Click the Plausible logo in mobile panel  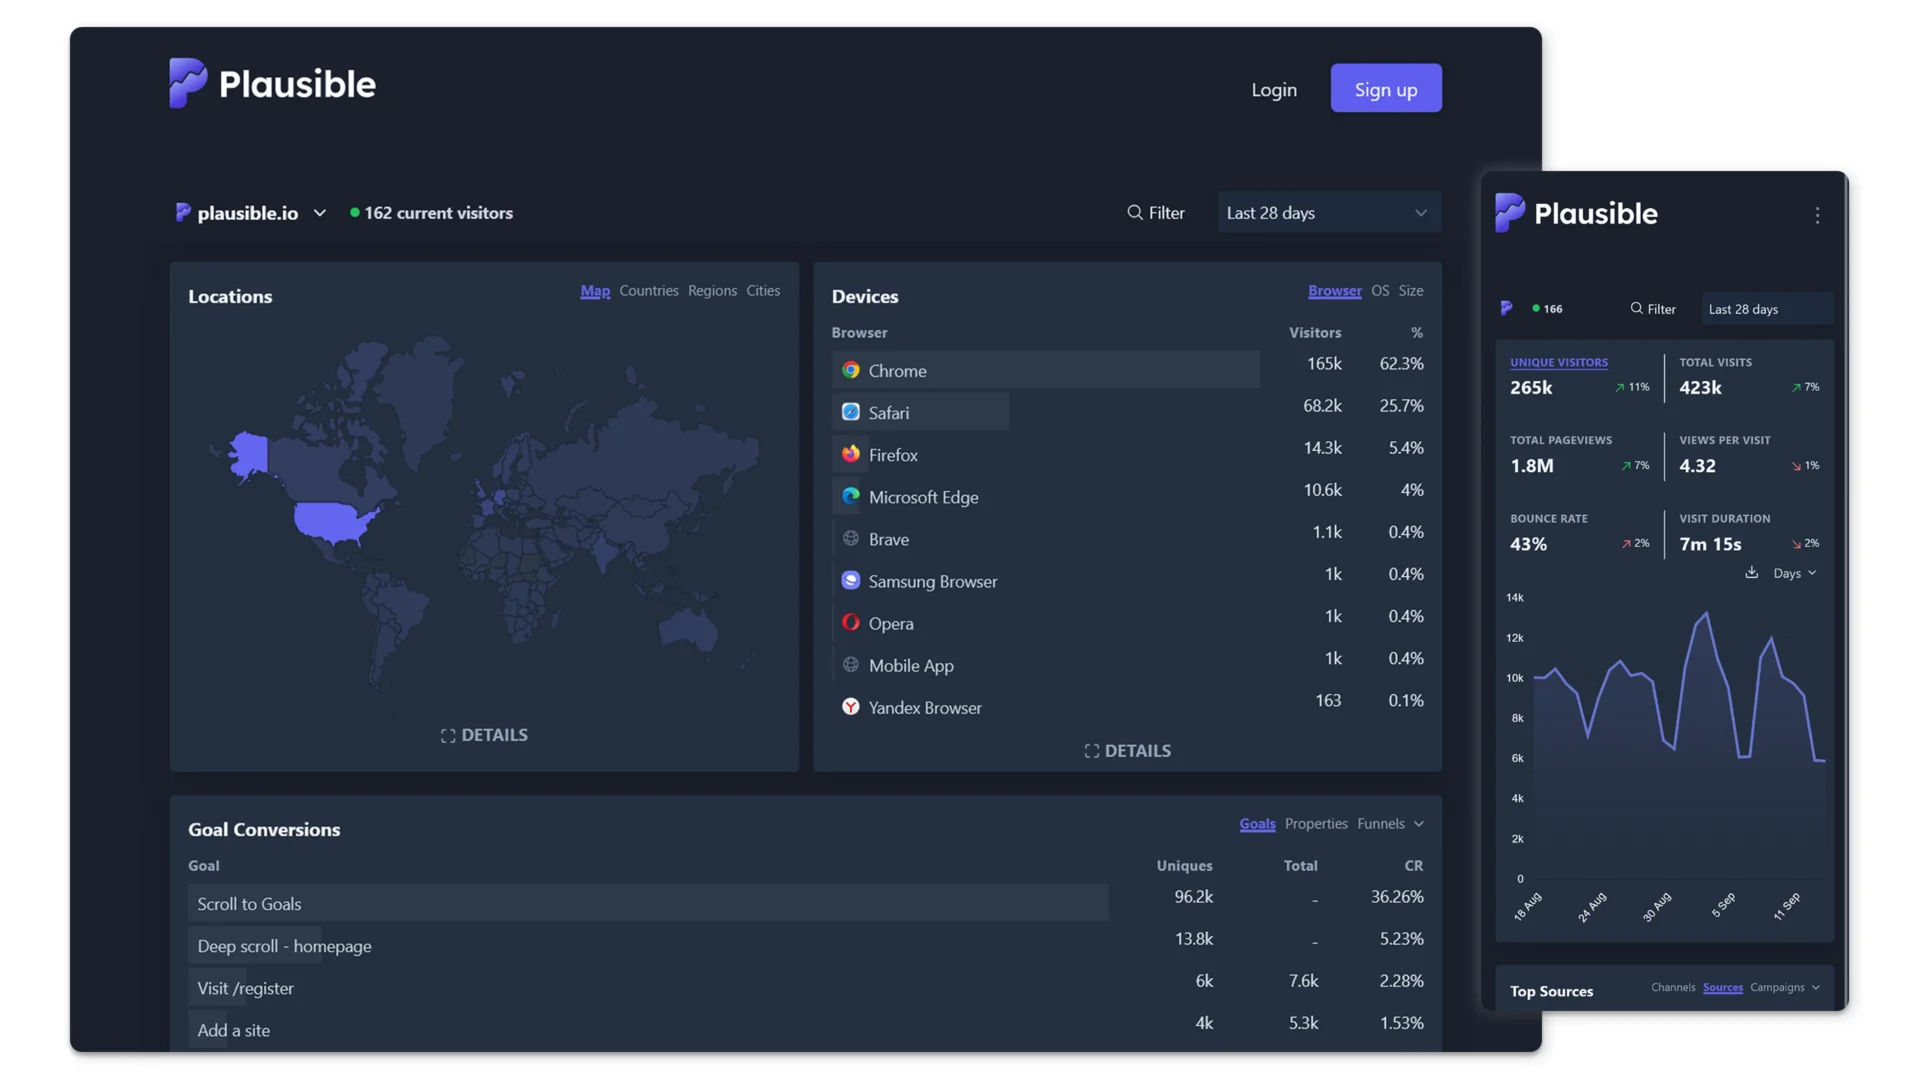click(1576, 213)
